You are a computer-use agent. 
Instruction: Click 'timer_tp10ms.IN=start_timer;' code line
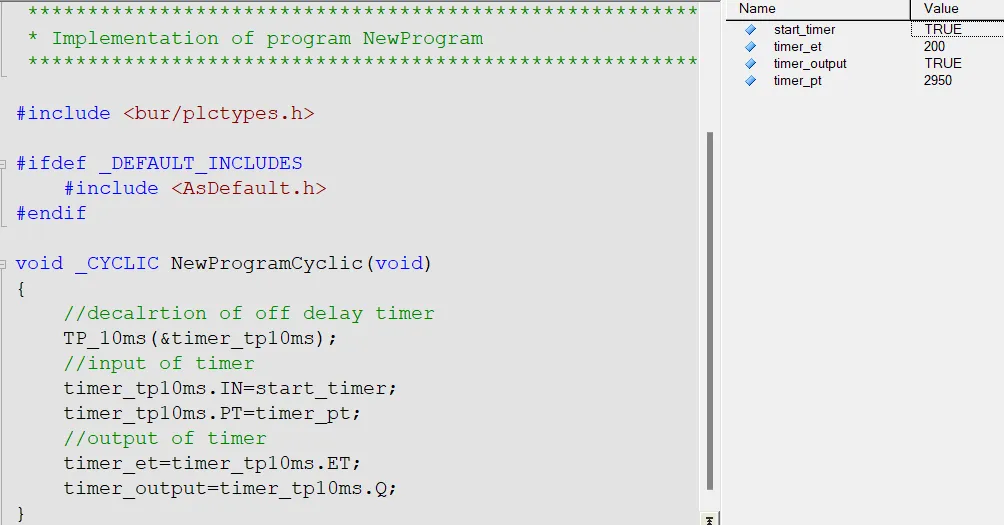pyautogui.click(x=230, y=388)
